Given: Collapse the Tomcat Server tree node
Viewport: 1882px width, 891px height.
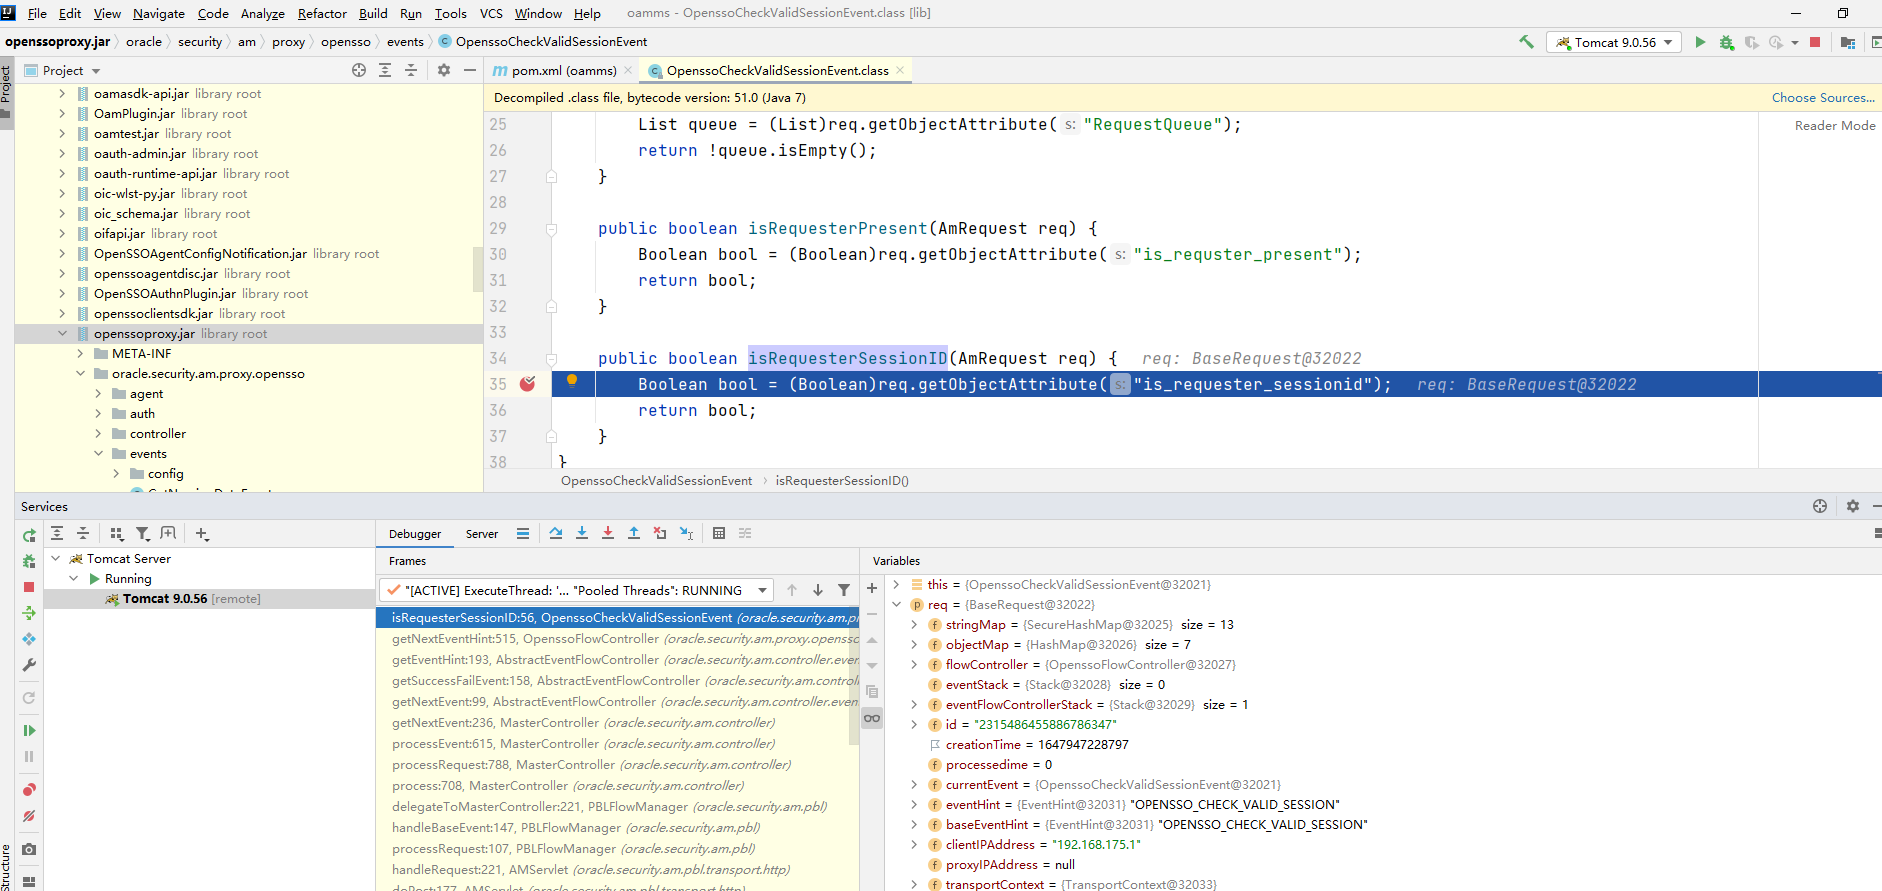Looking at the screenshot, I should 56,559.
